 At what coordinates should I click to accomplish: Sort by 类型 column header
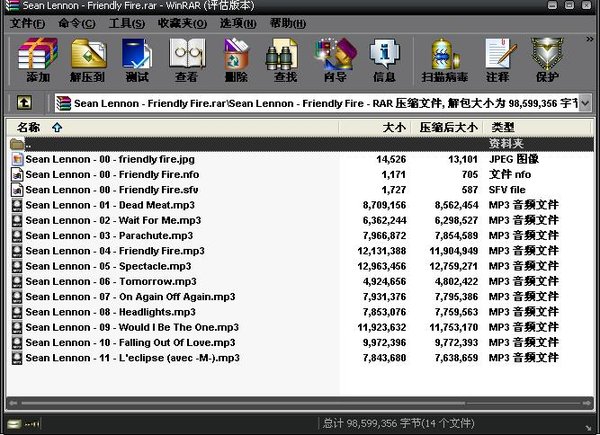click(x=537, y=127)
